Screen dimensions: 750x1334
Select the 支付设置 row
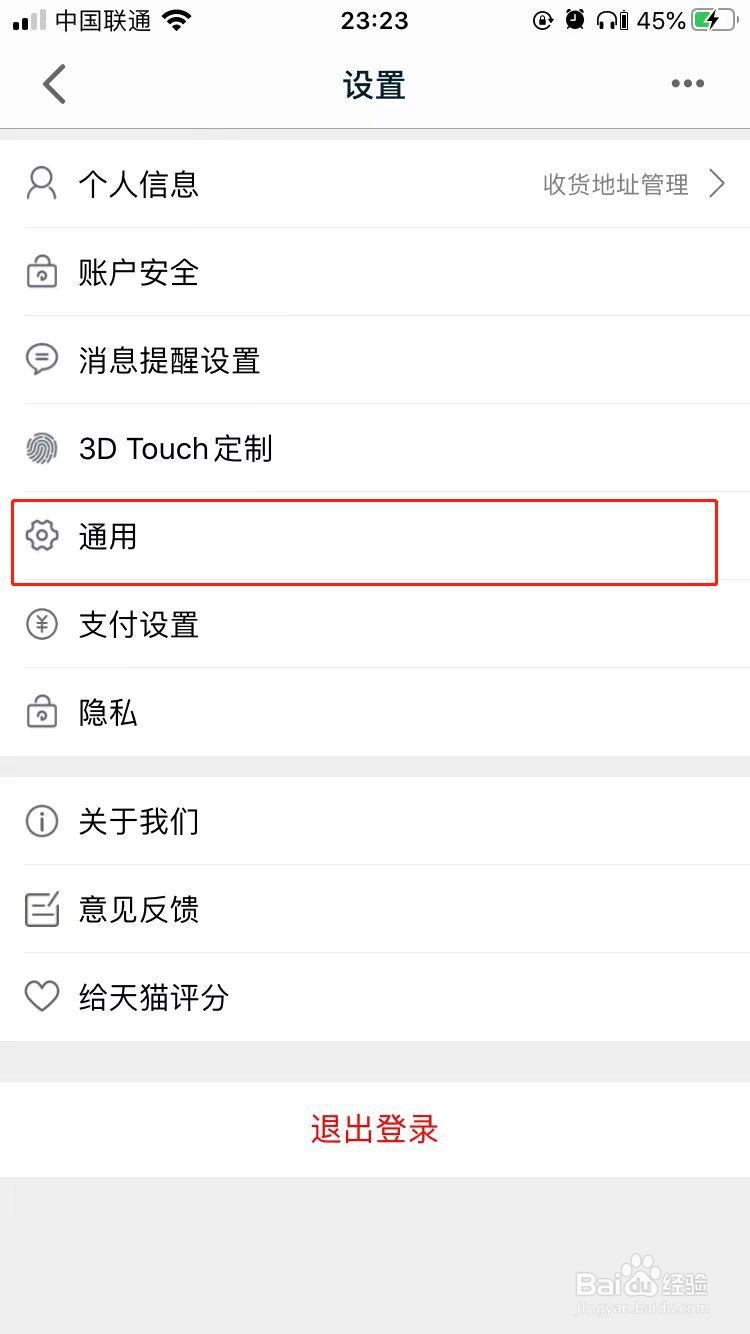[375, 624]
